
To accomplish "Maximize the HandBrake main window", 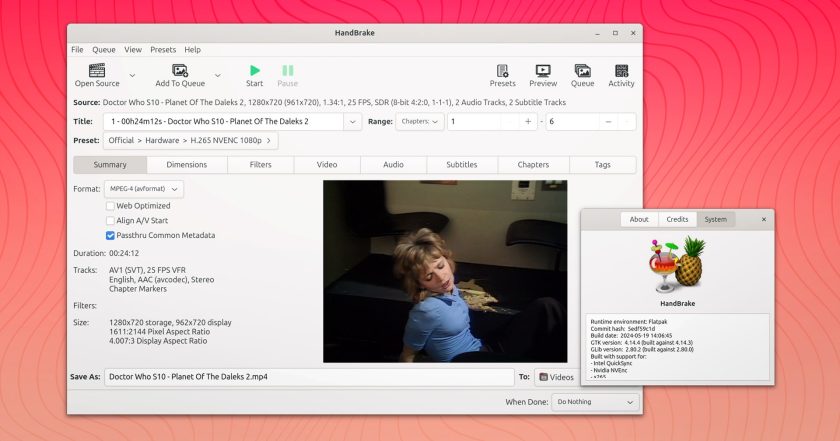I will click(615, 33).
